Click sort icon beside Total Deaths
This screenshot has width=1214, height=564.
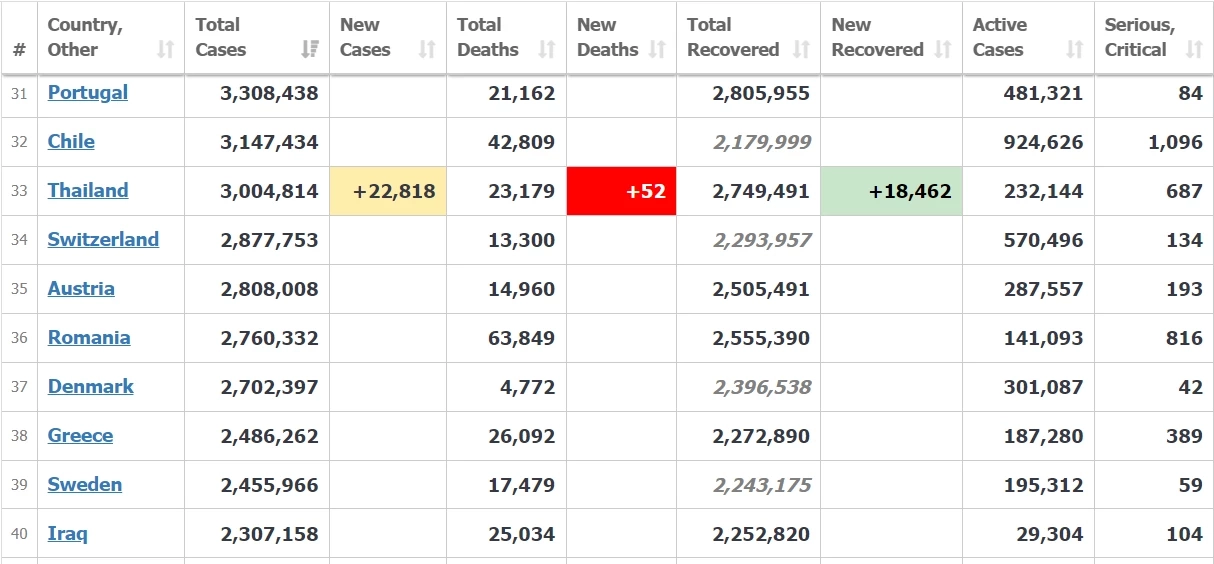[547, 49]
